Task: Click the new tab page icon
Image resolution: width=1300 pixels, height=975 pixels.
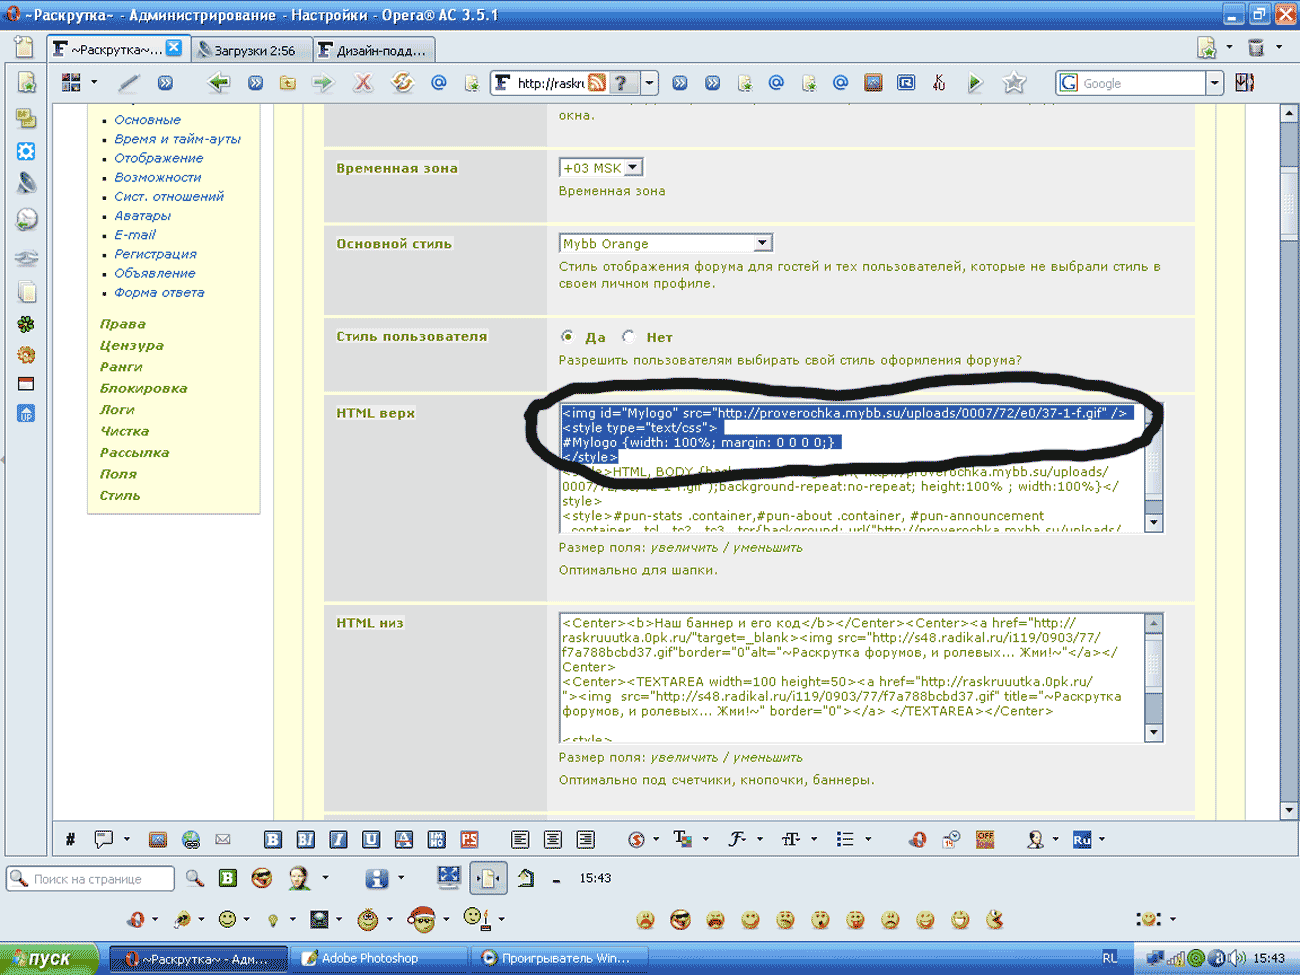Action: (x=24, y=47)
